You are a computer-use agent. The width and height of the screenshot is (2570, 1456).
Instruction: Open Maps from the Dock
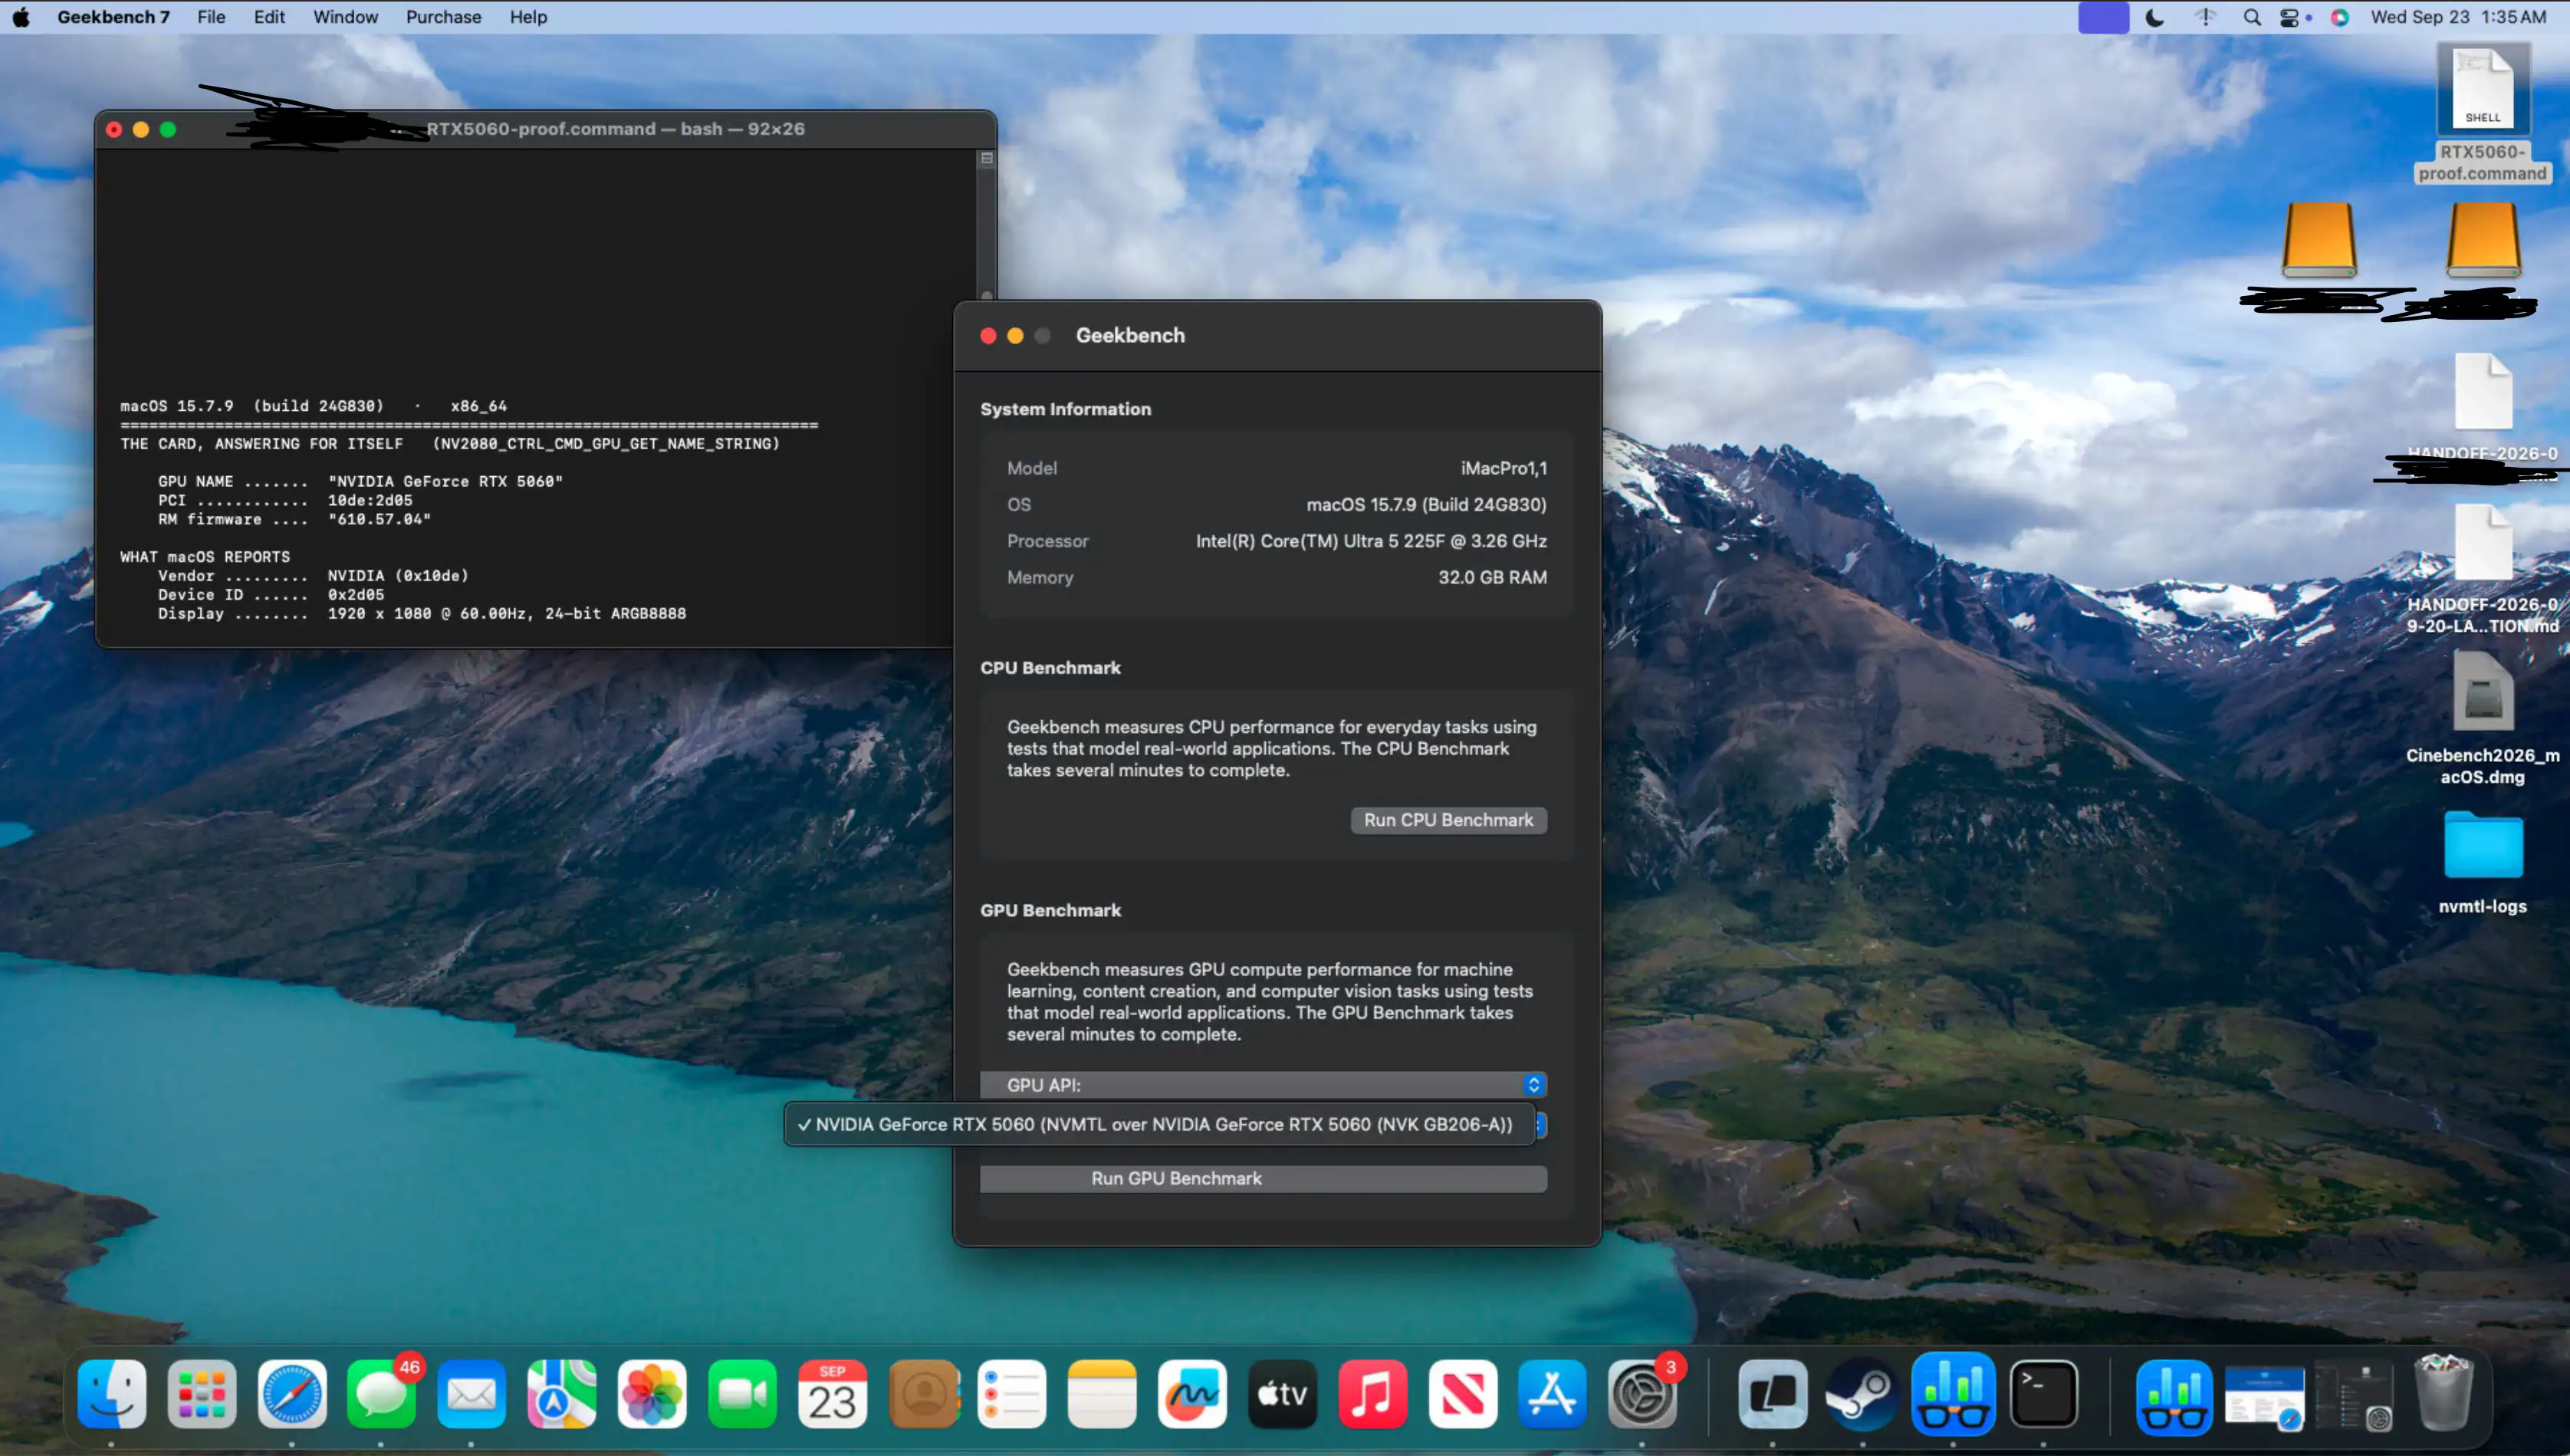(561, 1393)
